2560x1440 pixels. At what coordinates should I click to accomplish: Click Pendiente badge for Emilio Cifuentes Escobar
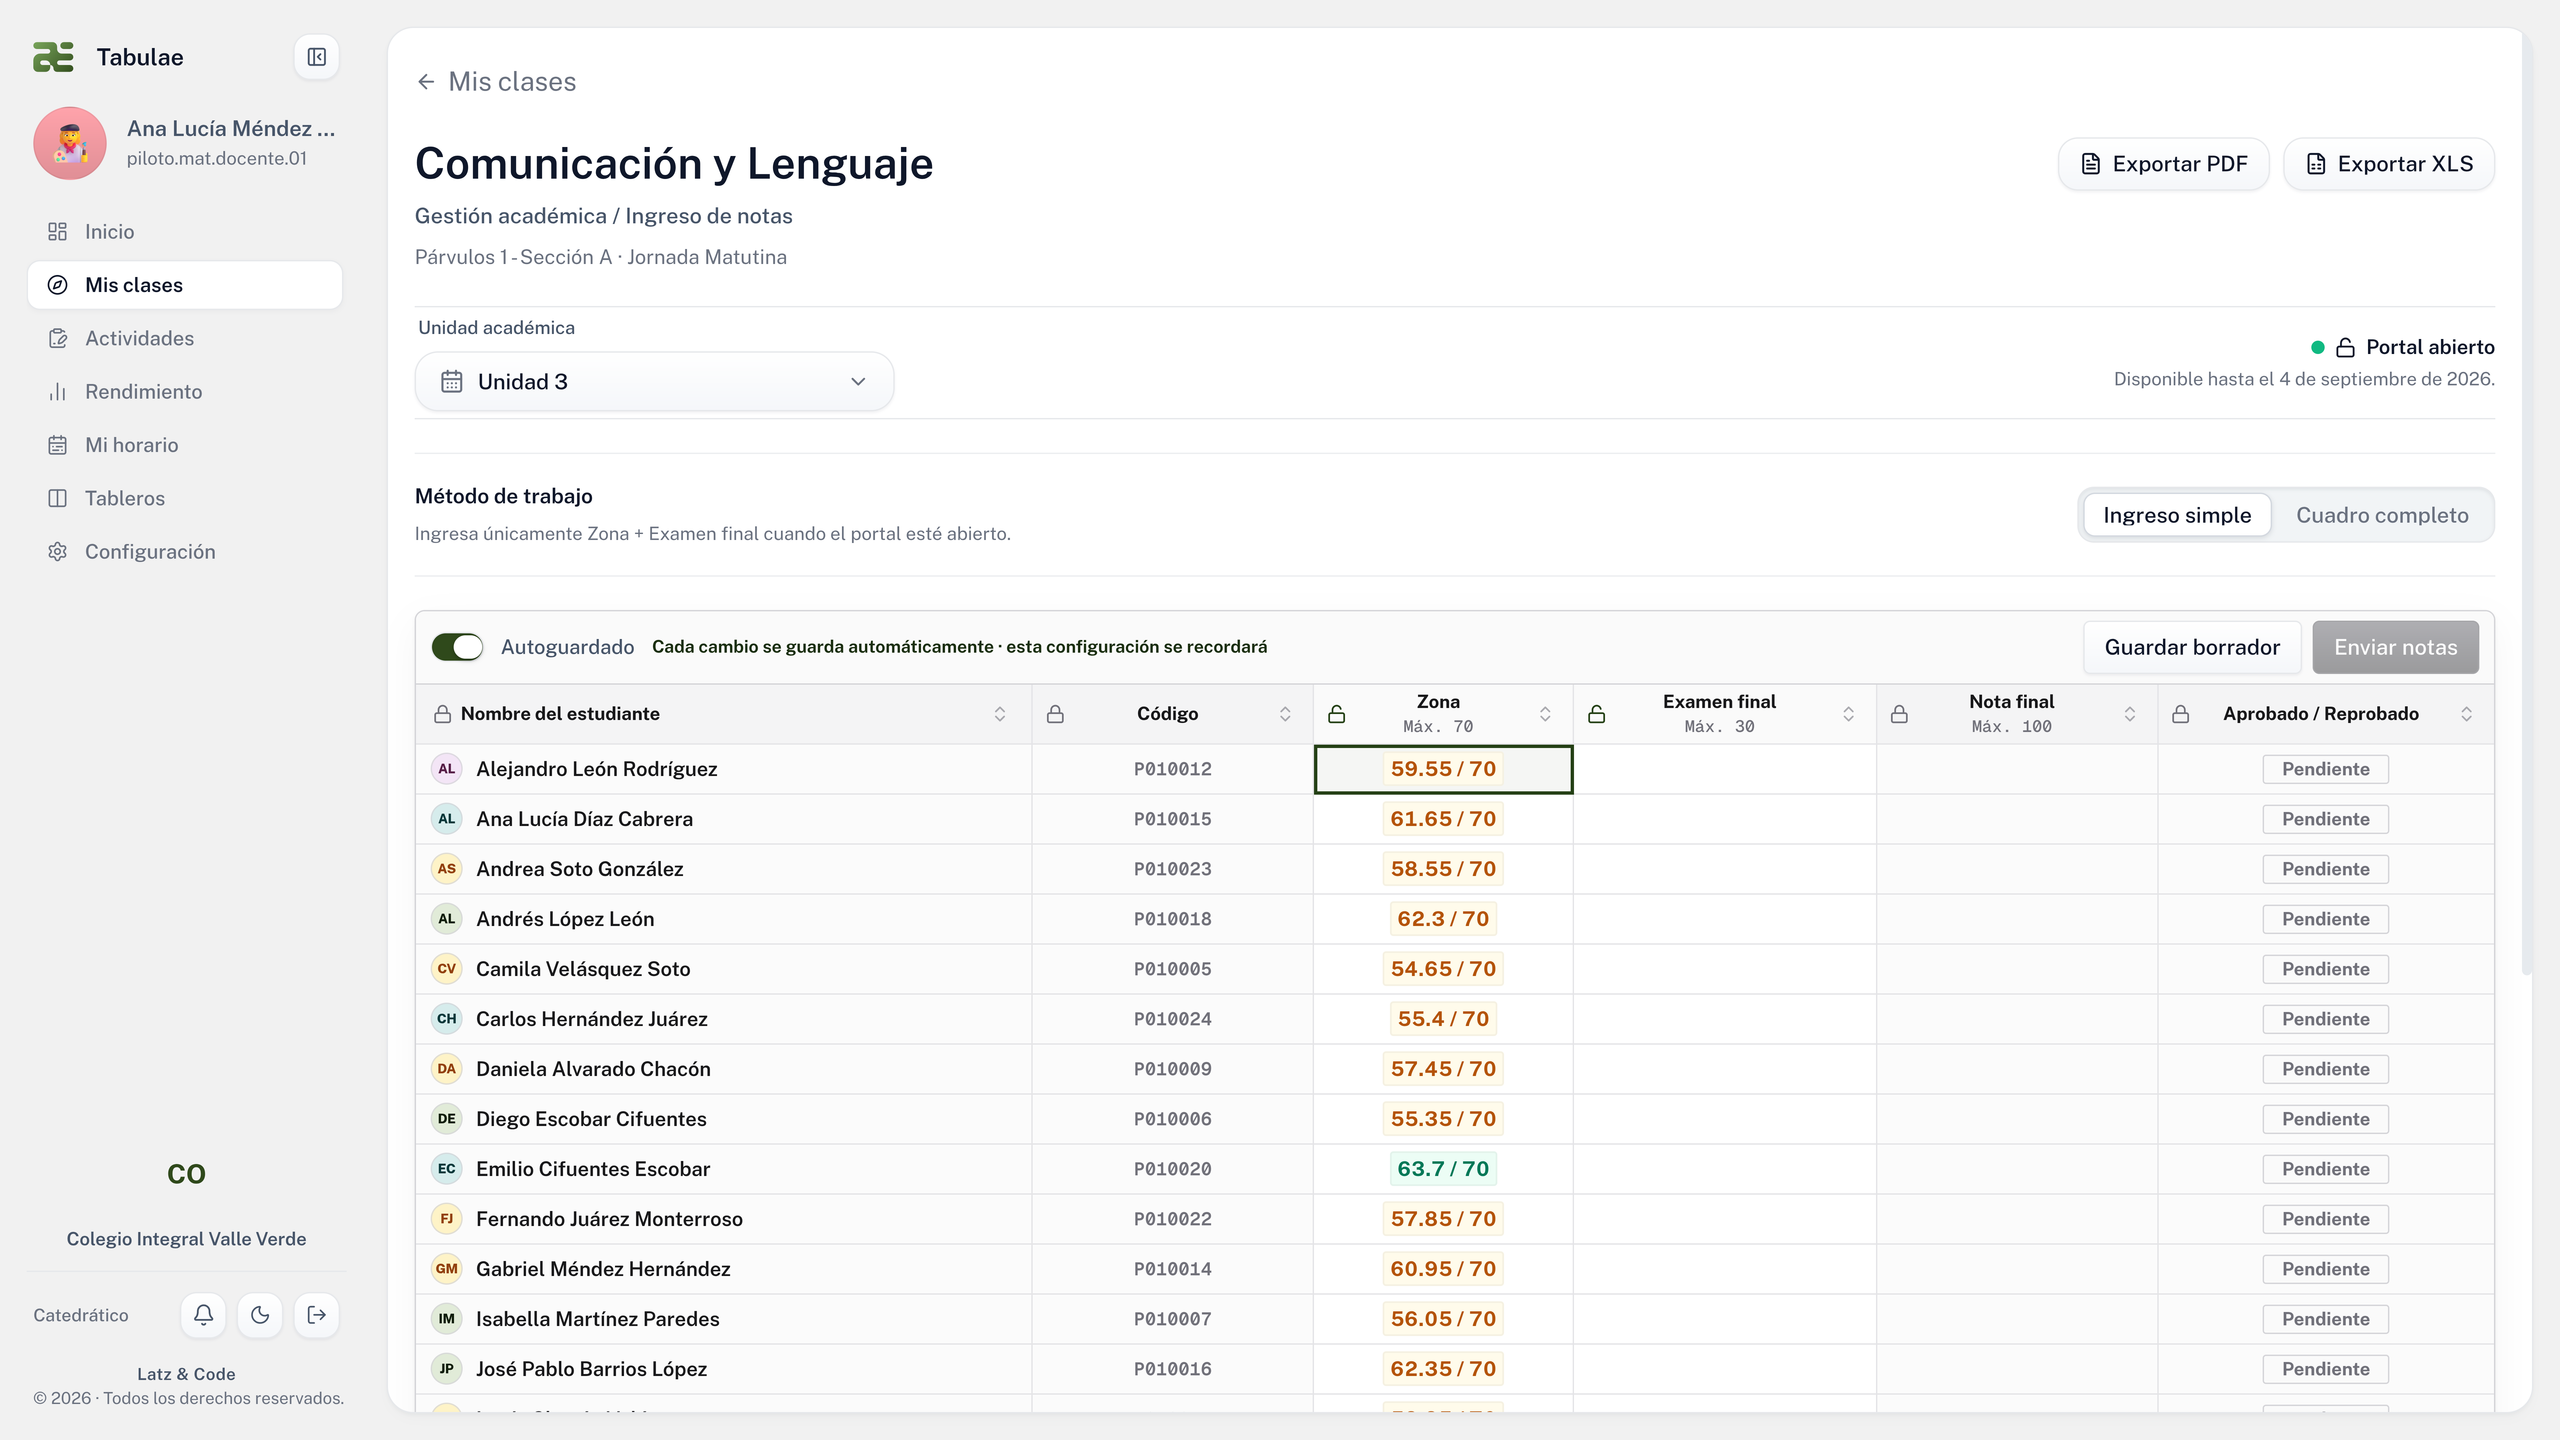tap(2325, 1169)
